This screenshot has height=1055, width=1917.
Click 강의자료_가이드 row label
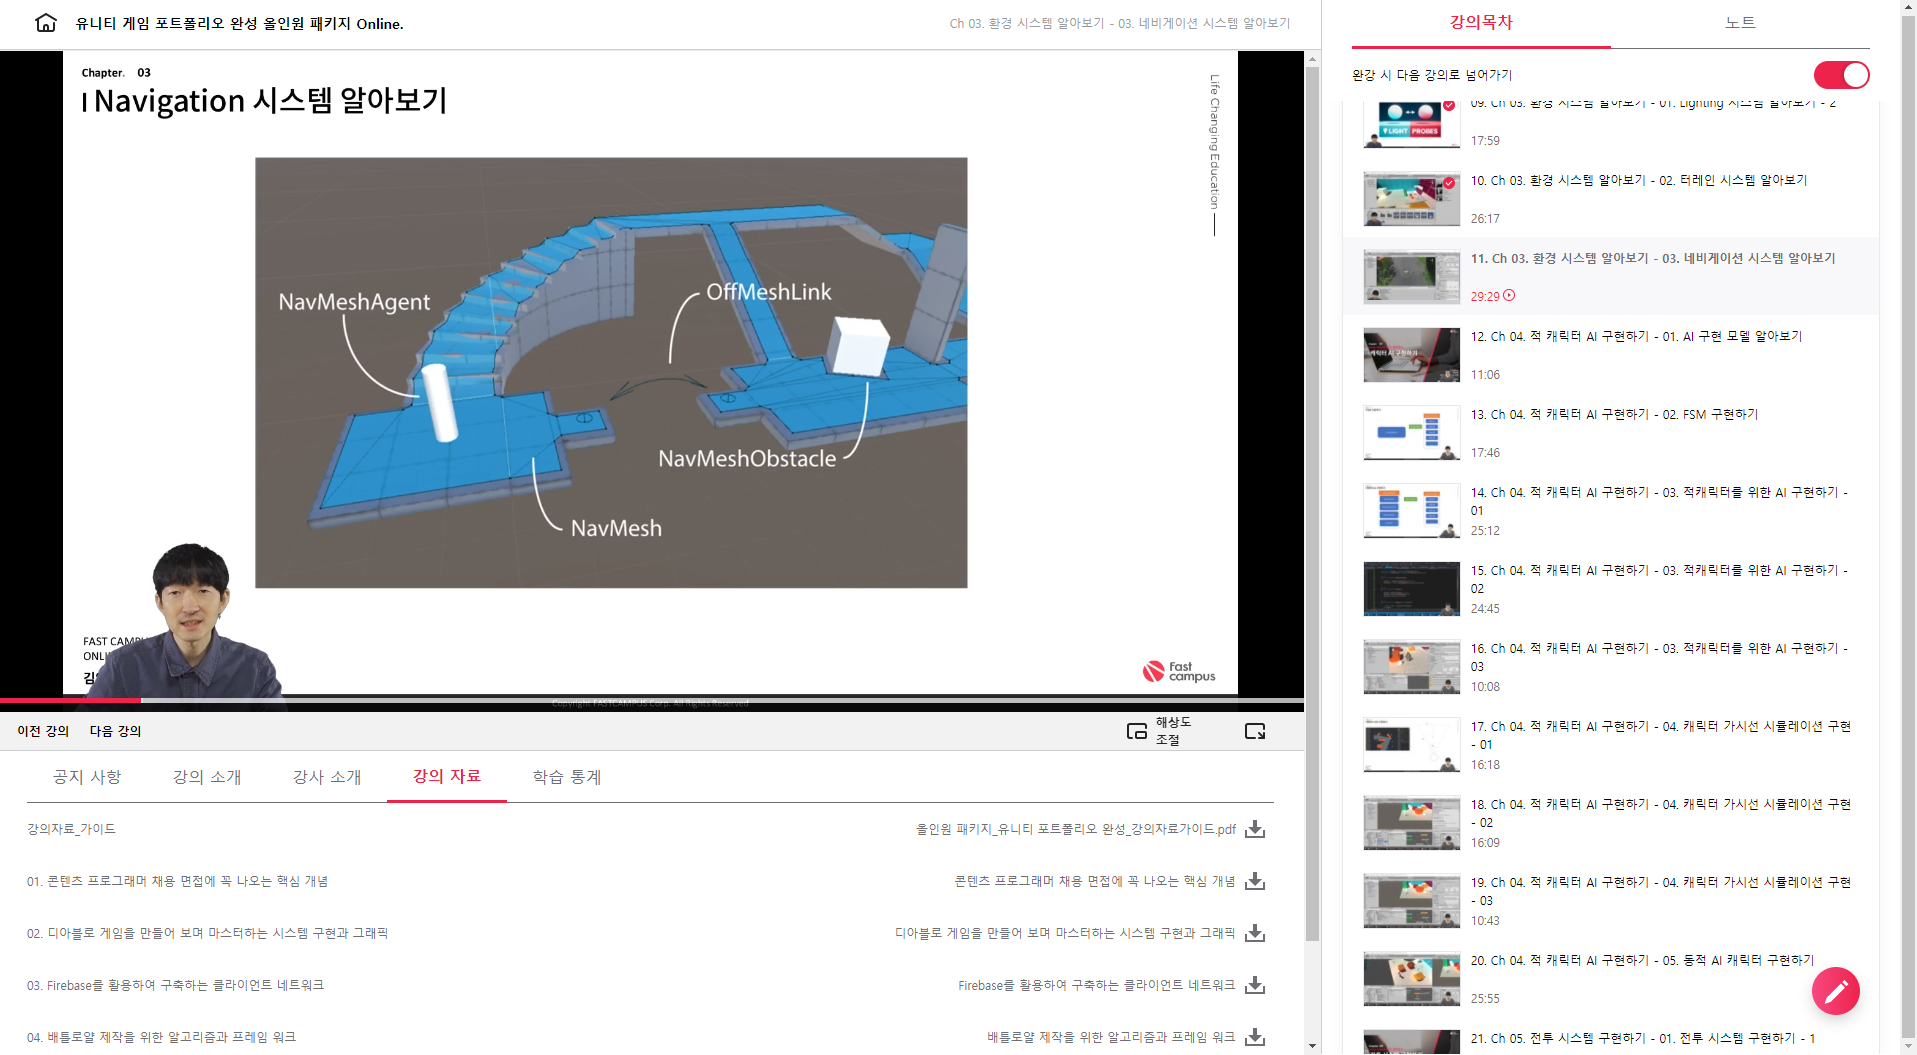(x=71, y=829)
